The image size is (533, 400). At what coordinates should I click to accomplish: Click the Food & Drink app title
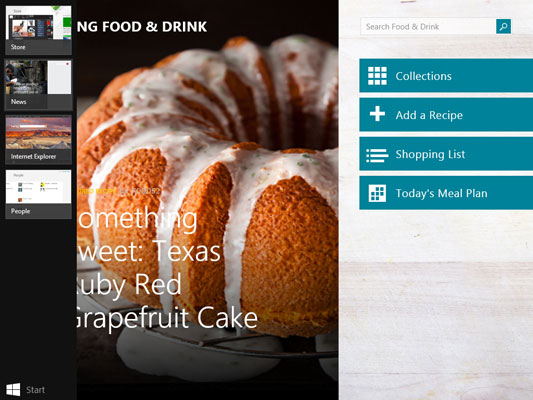point(142,27)
